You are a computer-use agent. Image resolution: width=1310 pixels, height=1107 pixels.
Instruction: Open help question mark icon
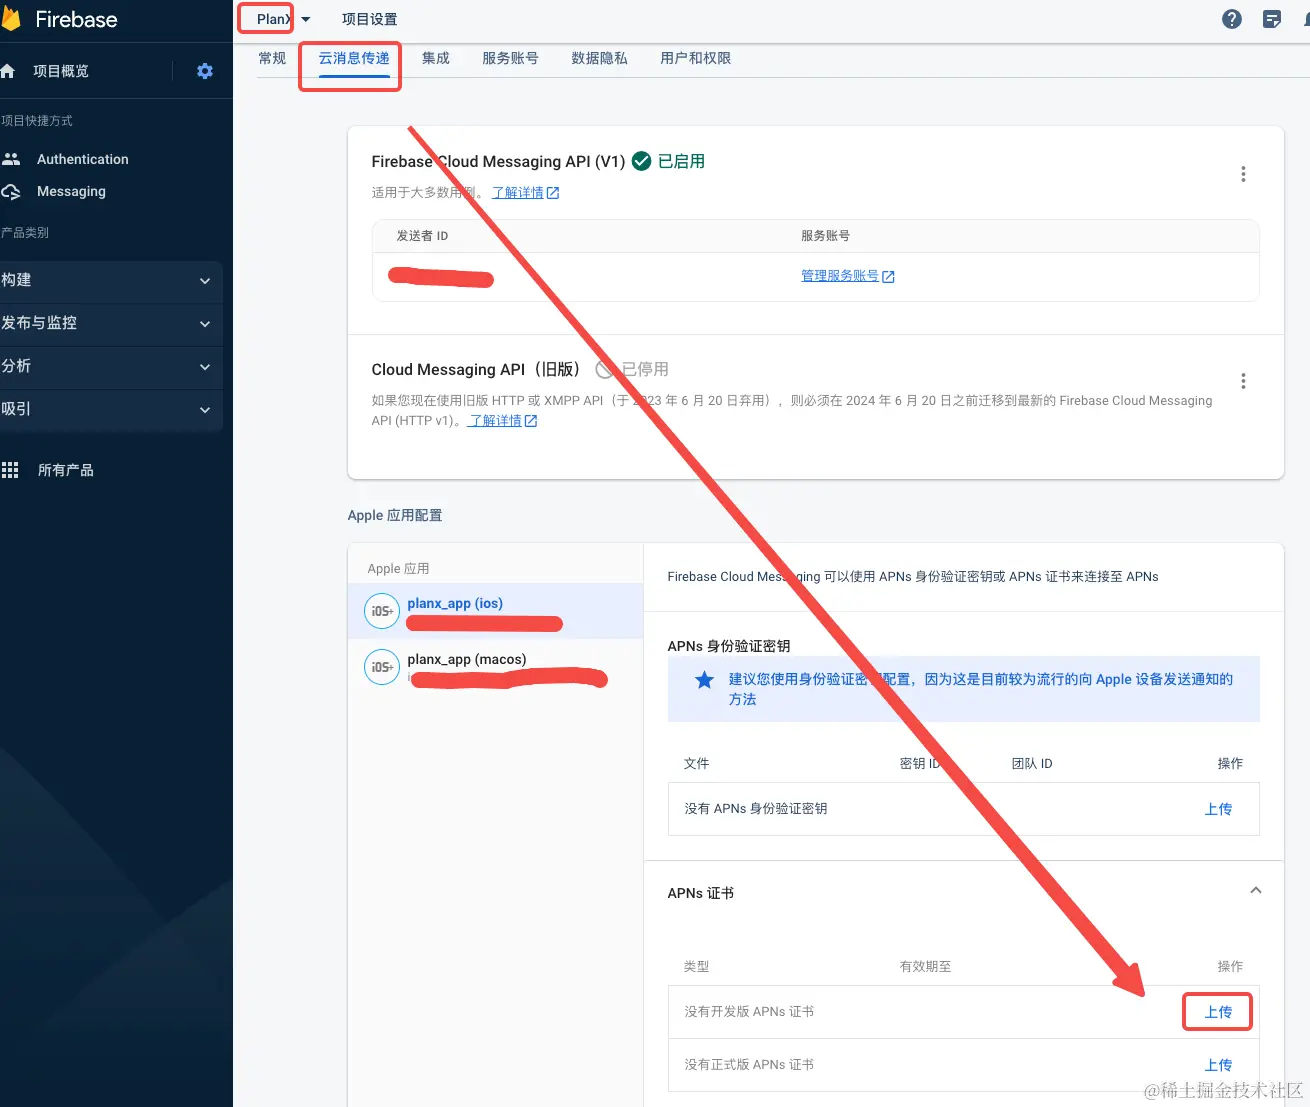1232,19
